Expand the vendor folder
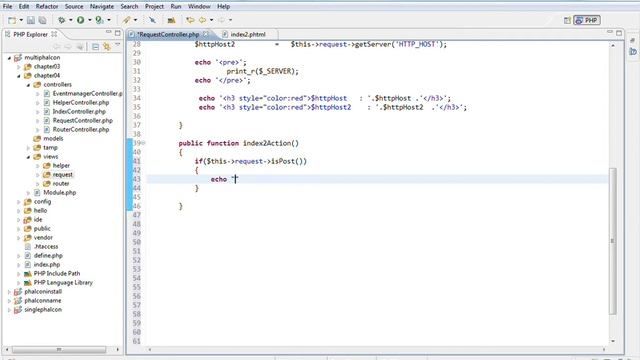 pyautogui.click(x=18, y=238)
